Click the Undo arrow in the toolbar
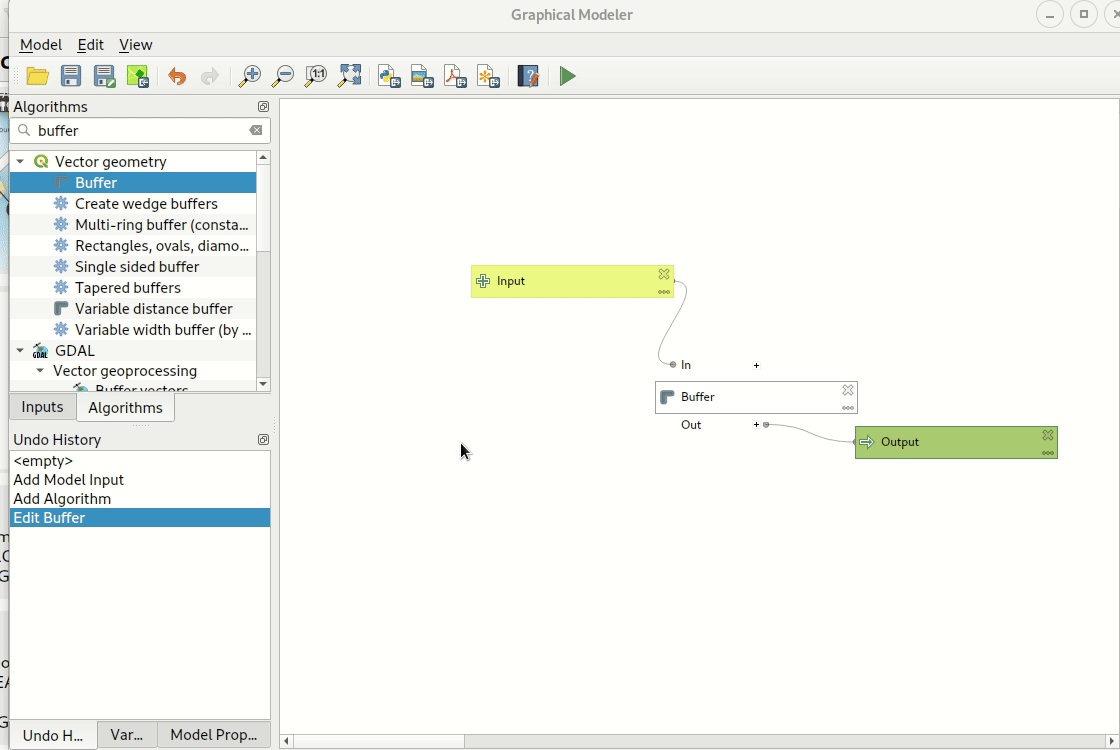 (x=177, y=76)
